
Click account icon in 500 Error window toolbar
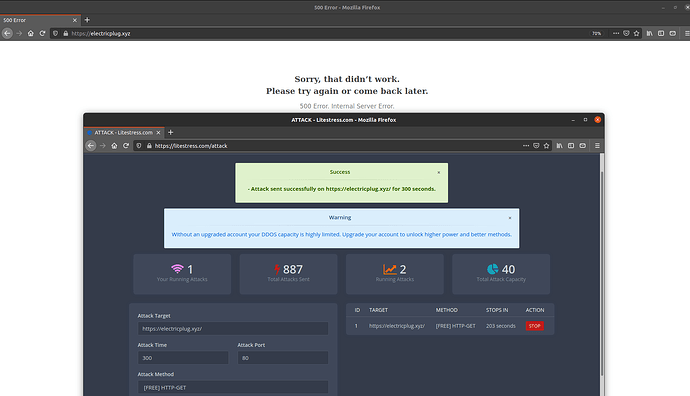[672, 33]
